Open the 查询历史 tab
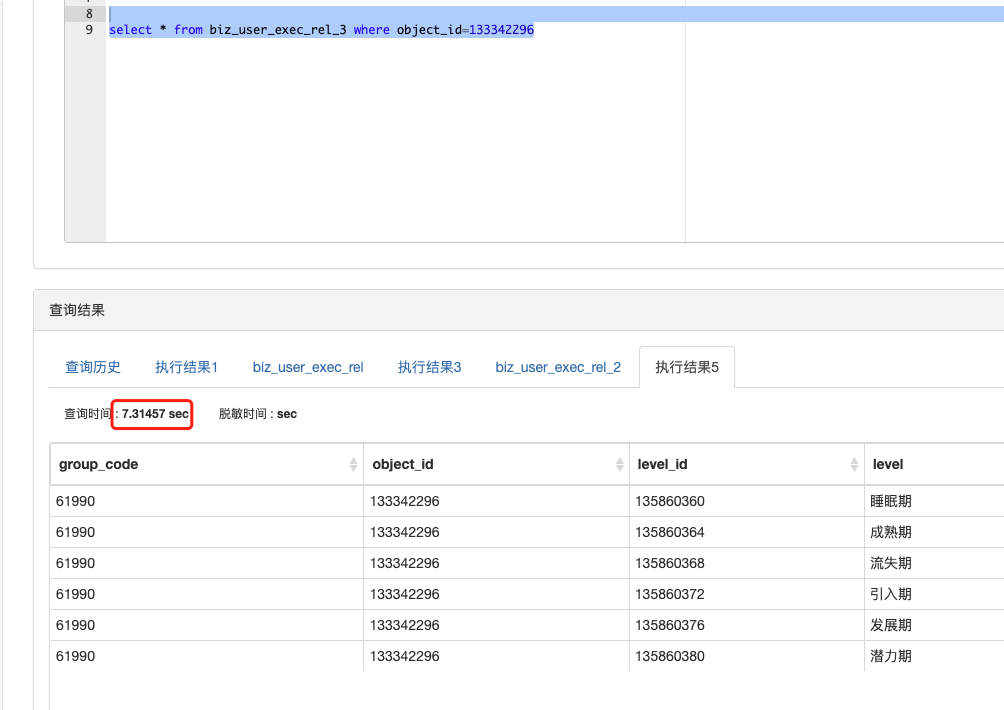 point(93,367)
